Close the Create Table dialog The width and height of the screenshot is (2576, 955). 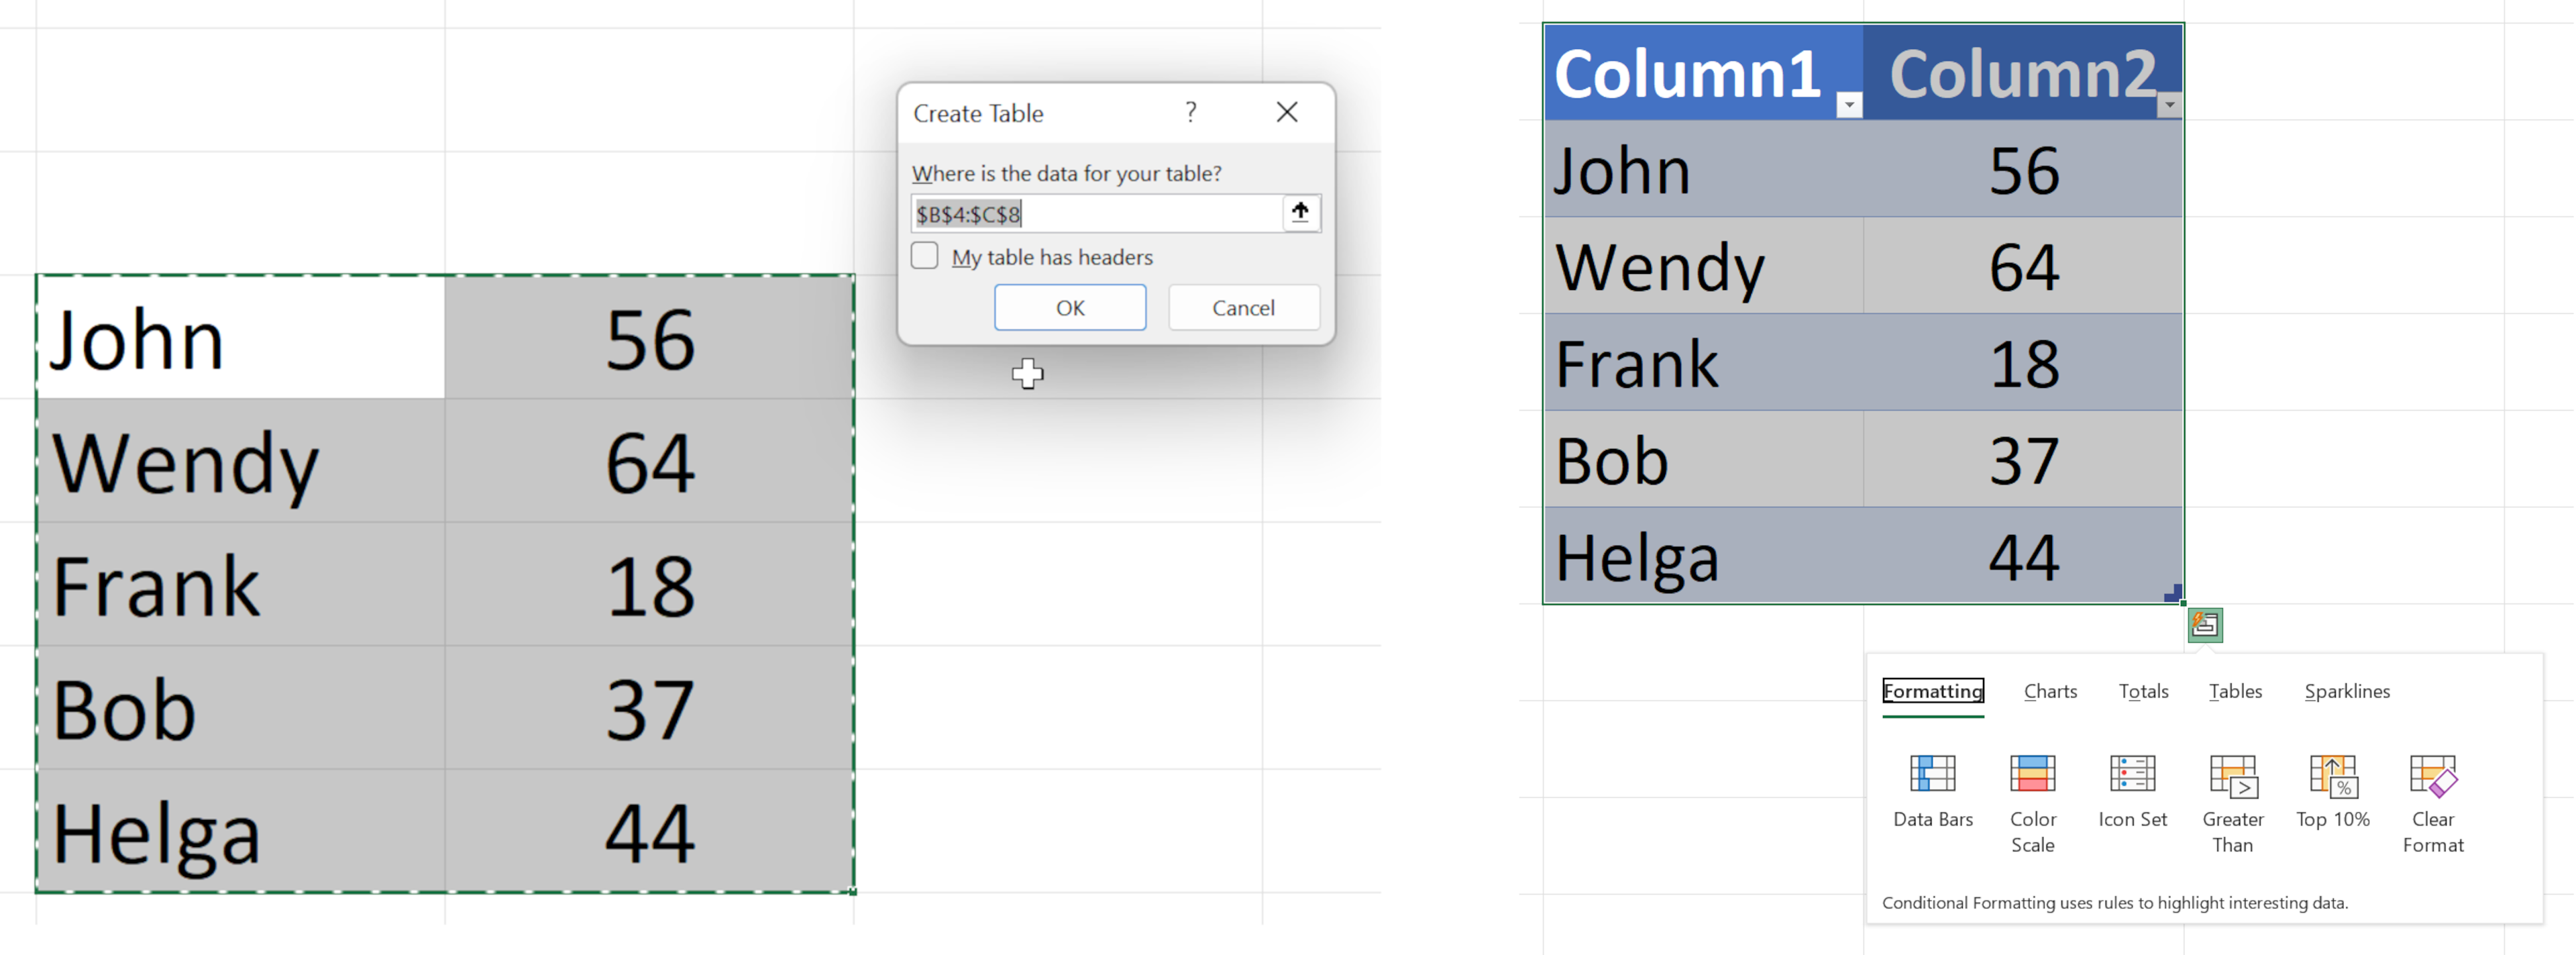pos(1287,112)
